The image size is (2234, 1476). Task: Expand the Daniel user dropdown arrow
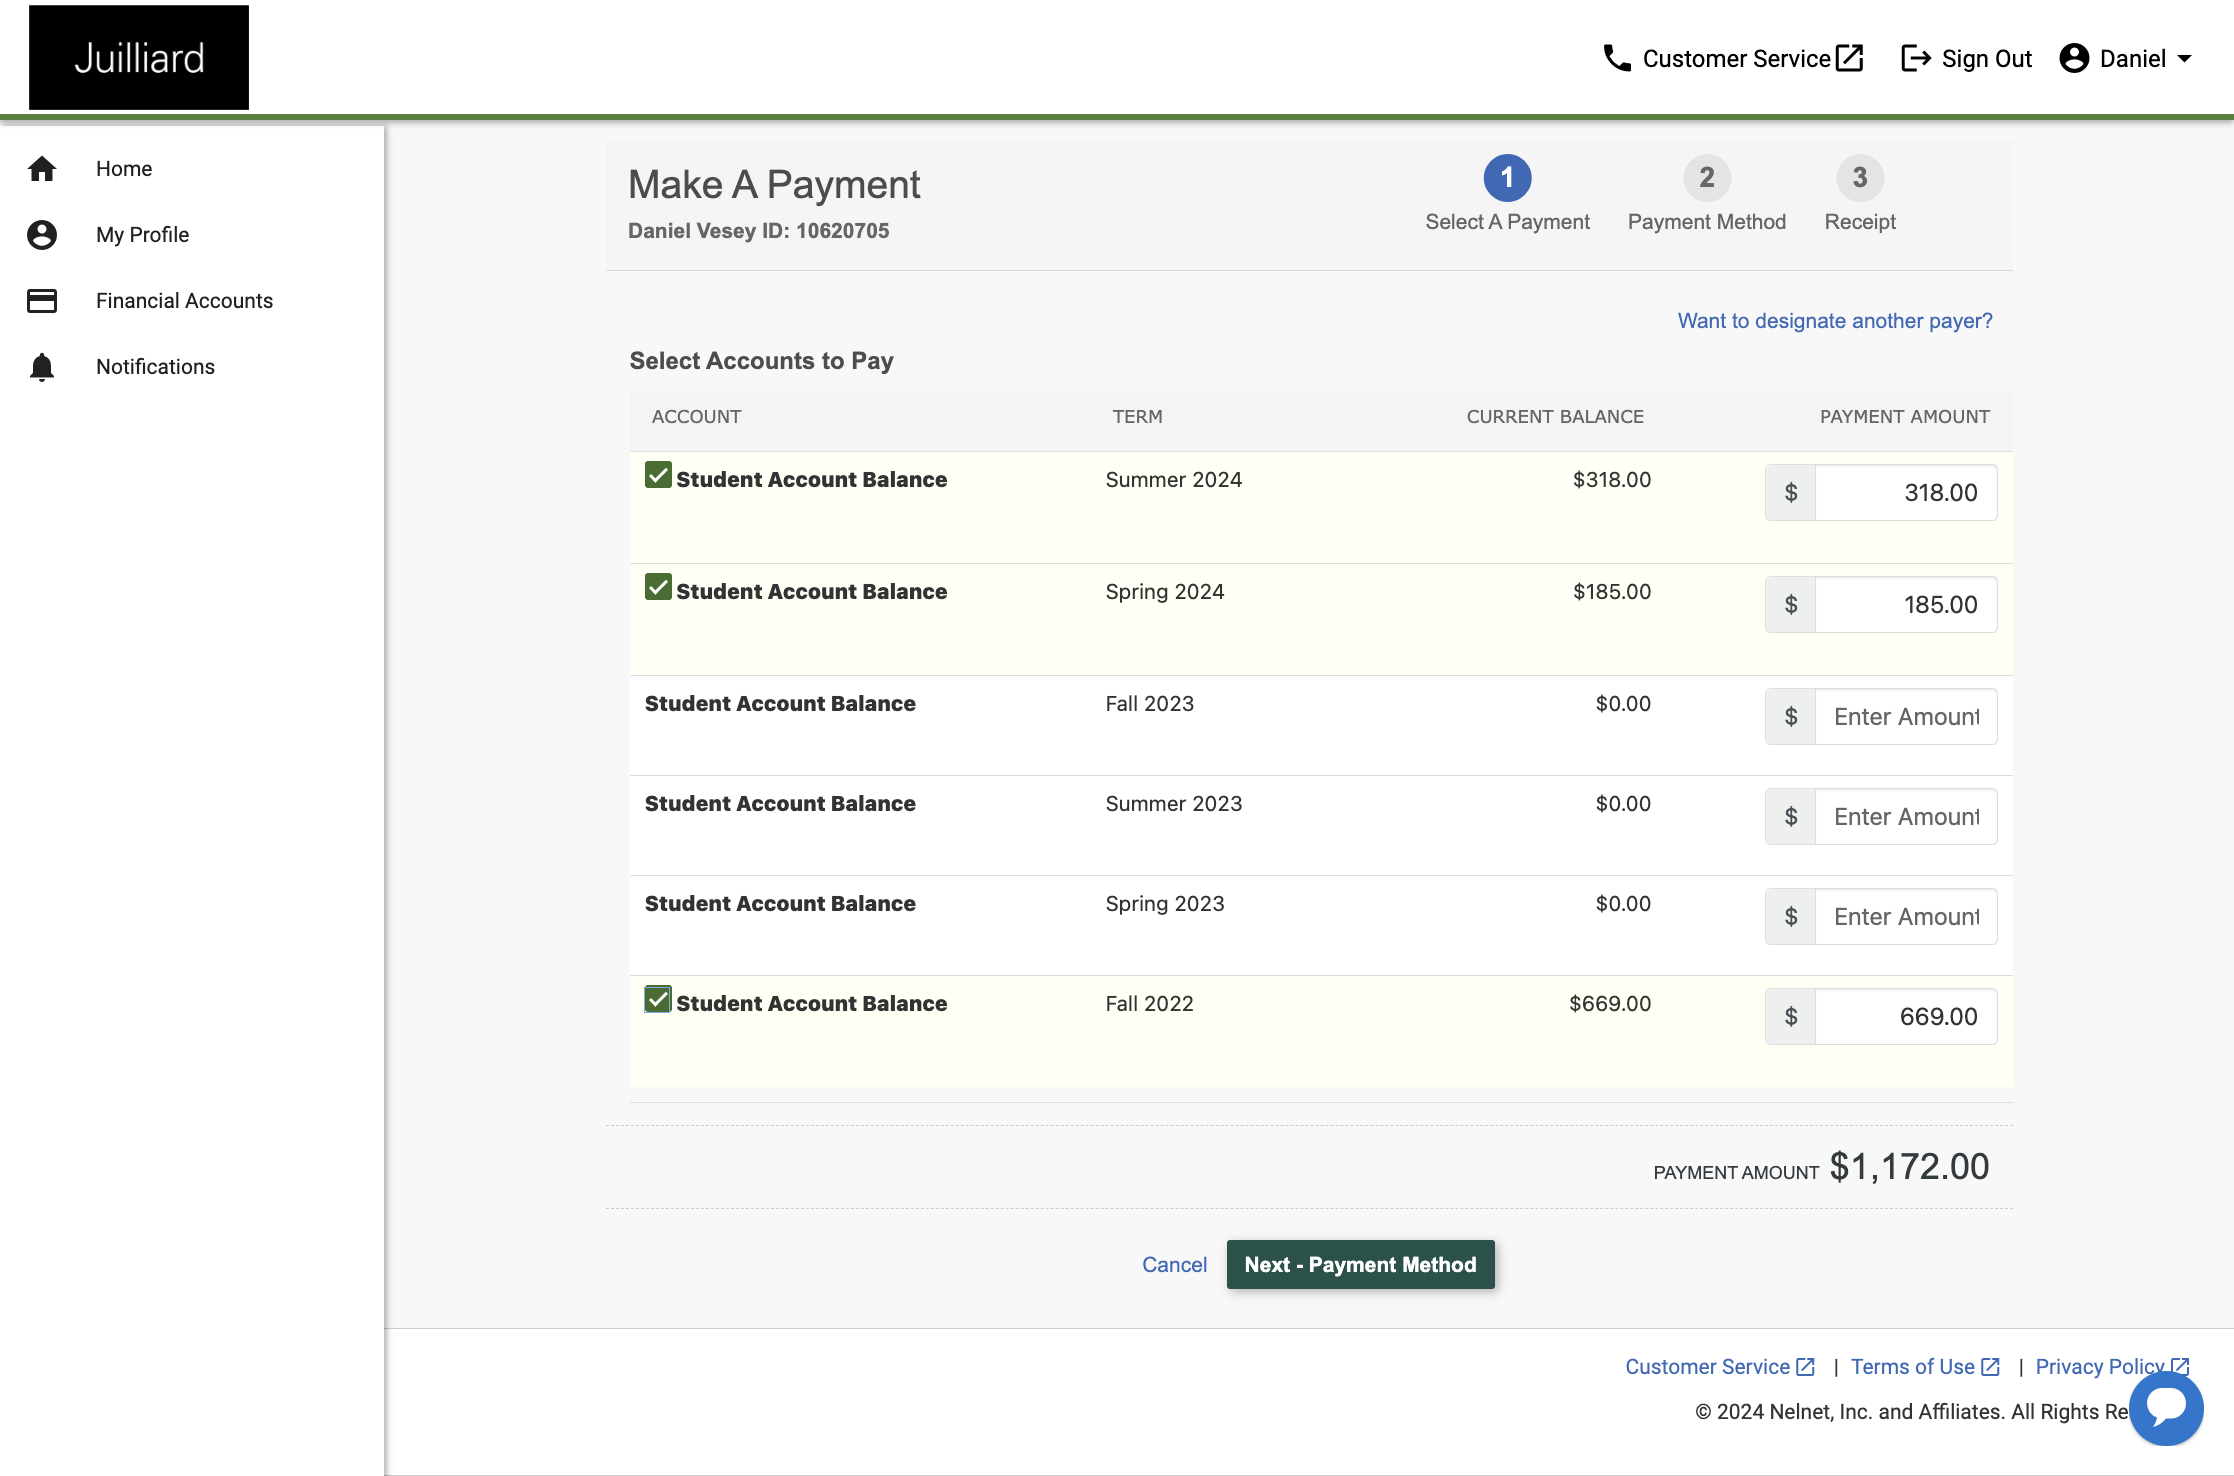click(2185, 59)
